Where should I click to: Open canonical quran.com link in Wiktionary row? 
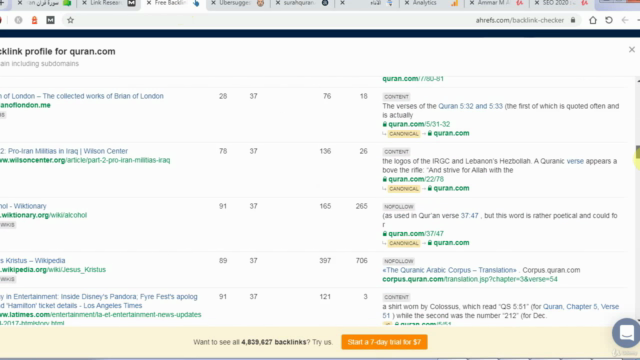pyautogui.click(x=451, y=243)
